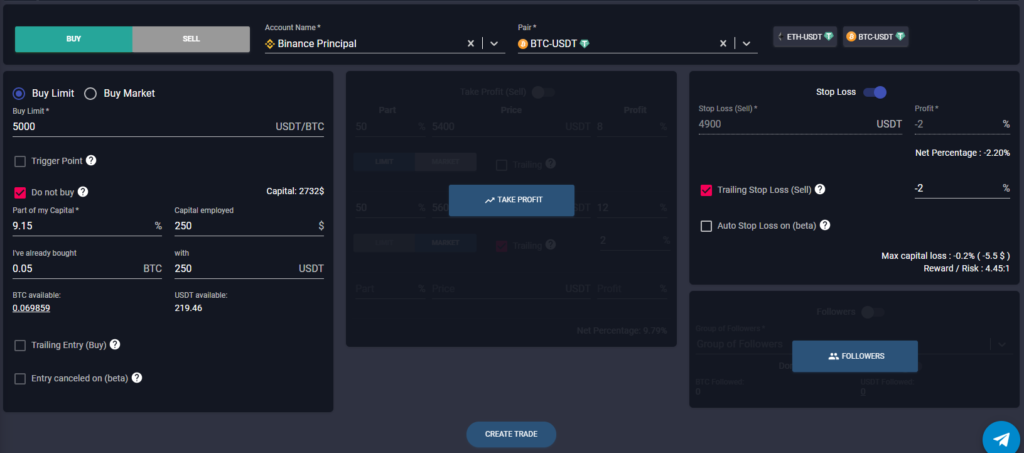1024x453 pixels.
Task: Click help icon for Auto Stop Loss on (beta)
Action: [x=825, y=226]
